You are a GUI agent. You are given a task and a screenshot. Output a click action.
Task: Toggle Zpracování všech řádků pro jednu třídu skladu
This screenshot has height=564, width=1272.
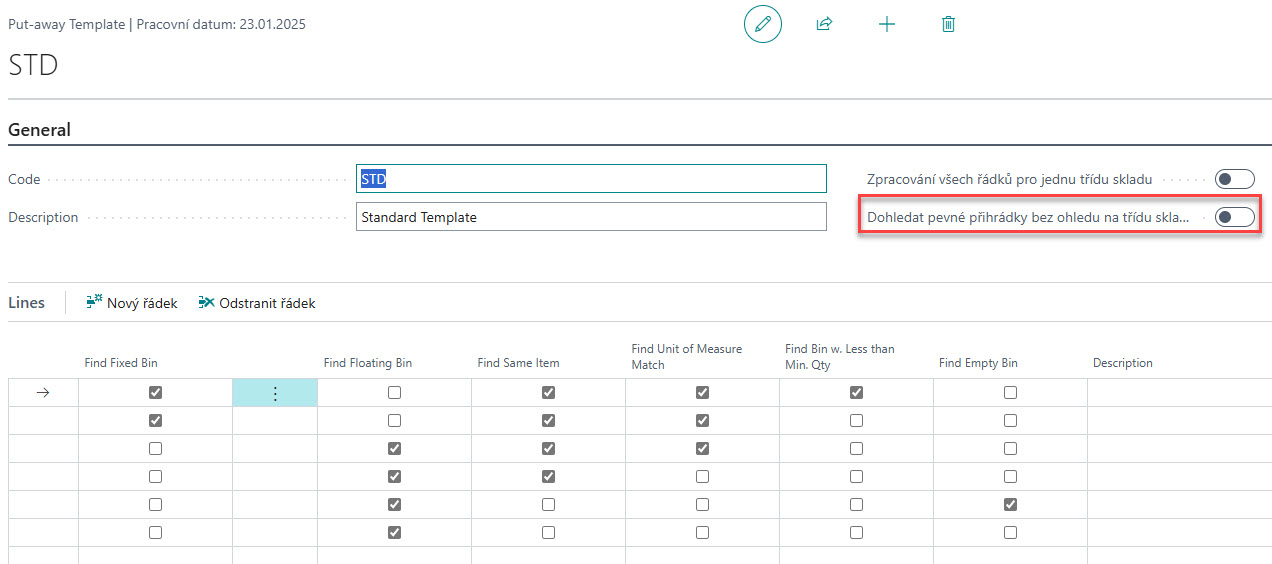click(x=1234, y=179)
